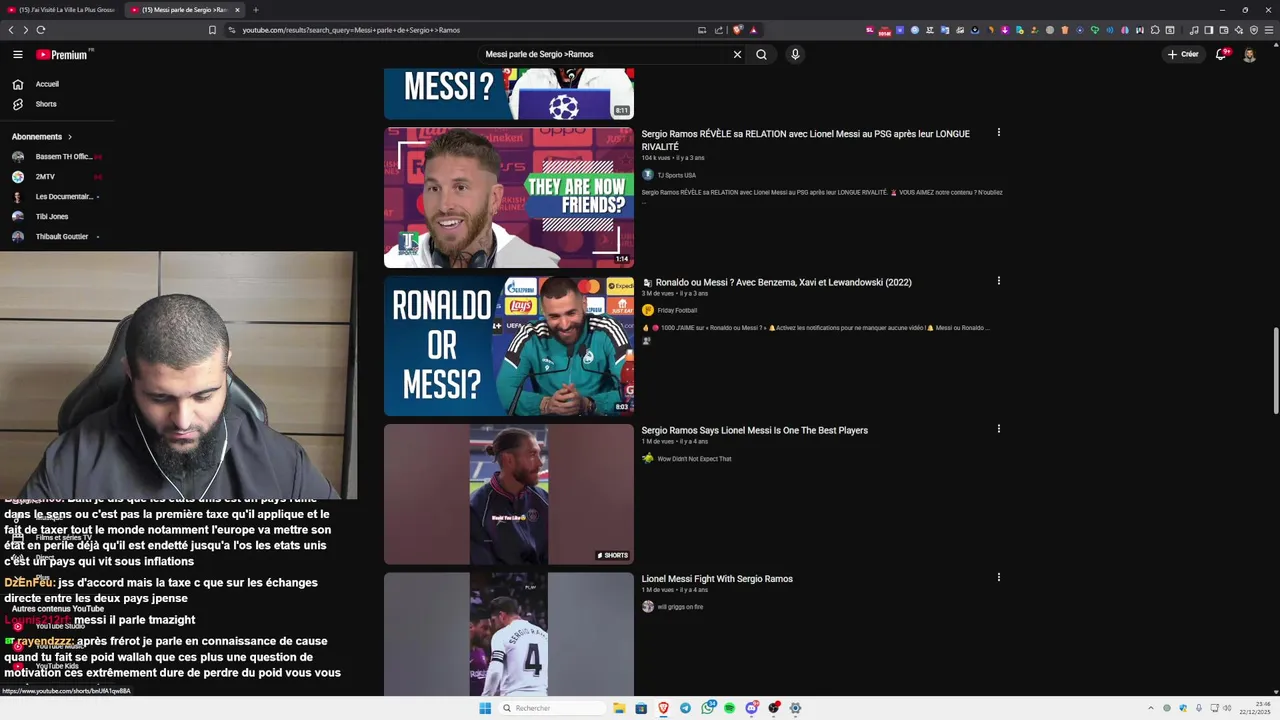Screen dimensions: 1280x720
Task: Open the title Sergio Ramos Says Lionel Messi
Action: (x=754, y=430)
